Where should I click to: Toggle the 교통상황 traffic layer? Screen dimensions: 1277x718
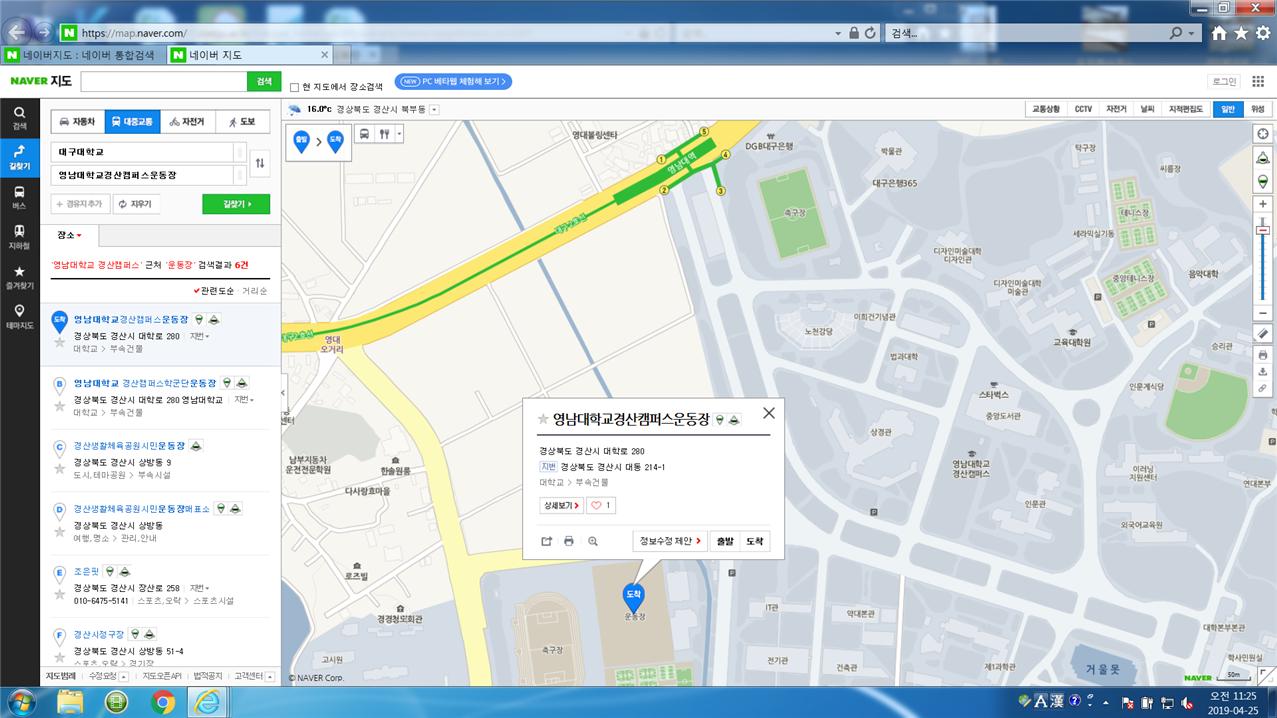pyautogui.click(x=1046, y=109)
